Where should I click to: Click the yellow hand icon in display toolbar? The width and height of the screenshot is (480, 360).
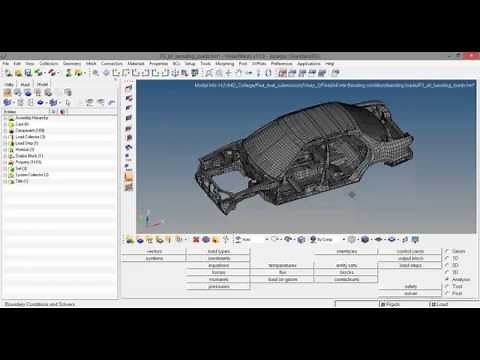[216, 239]
